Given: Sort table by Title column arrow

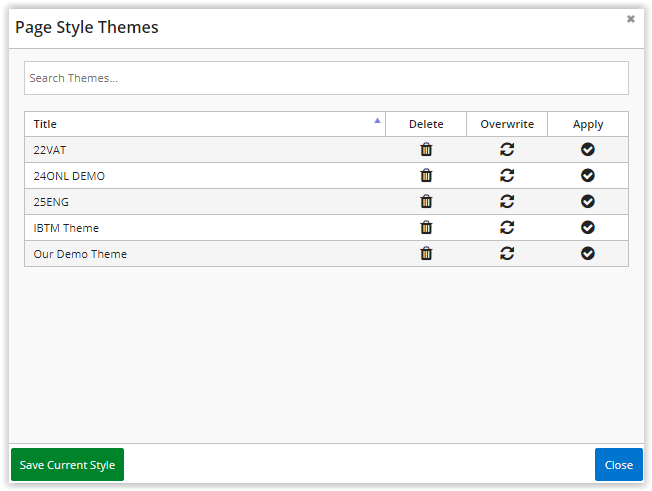Looking at the screenshot, I should [377, 121].
